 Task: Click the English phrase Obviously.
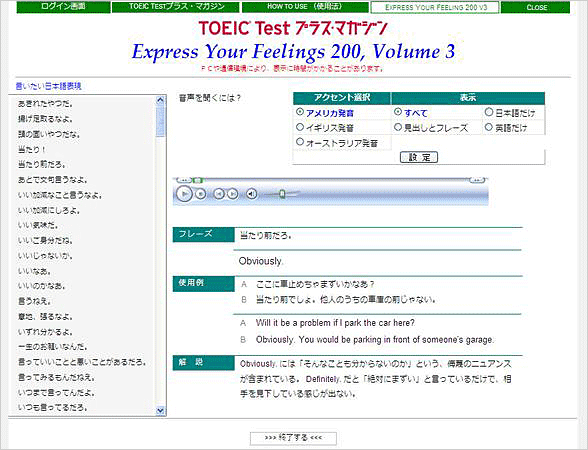tap(261, 261)
